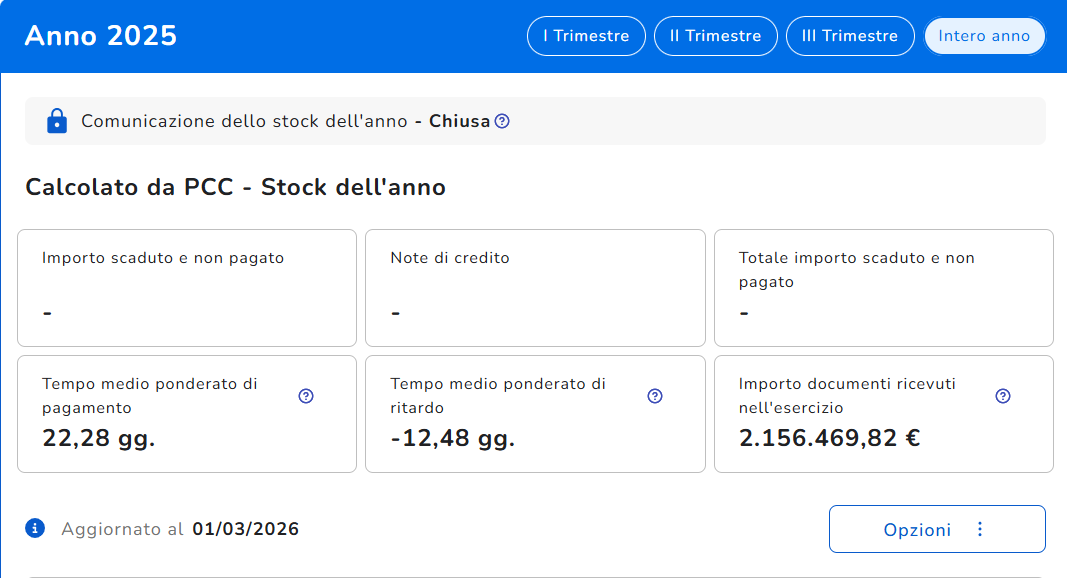Select the Intero anno view
Image resolution: width=1067 pixels, height=578 pixels.
[984, 36]
